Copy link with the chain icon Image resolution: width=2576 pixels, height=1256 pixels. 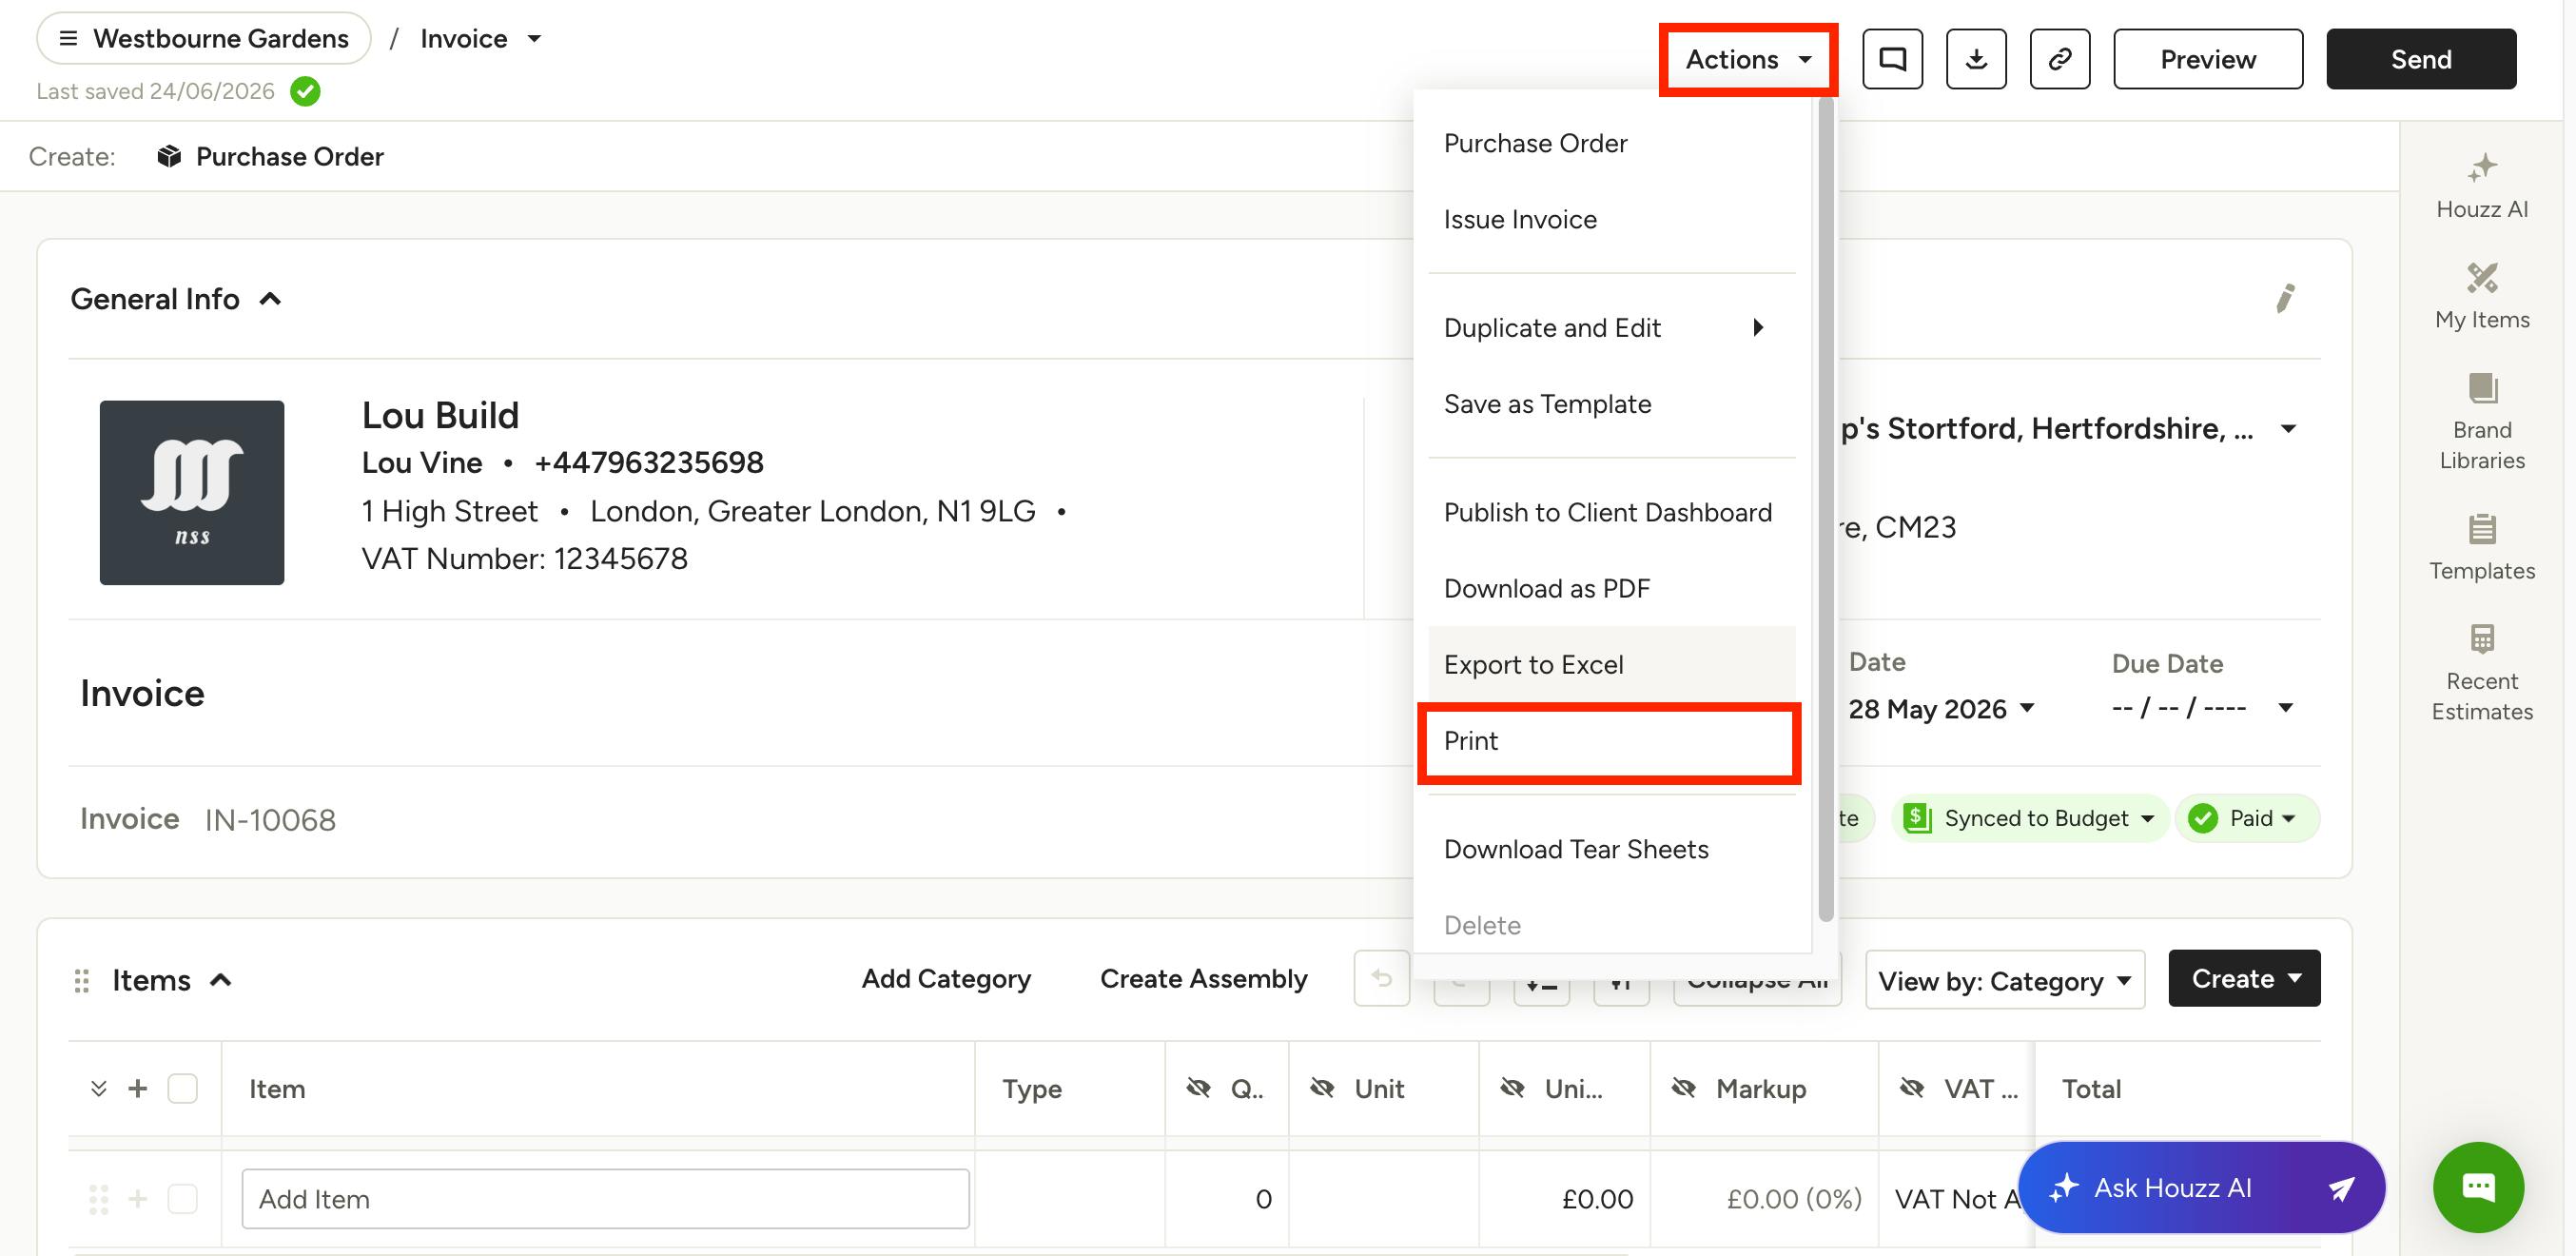point(2060,59)
